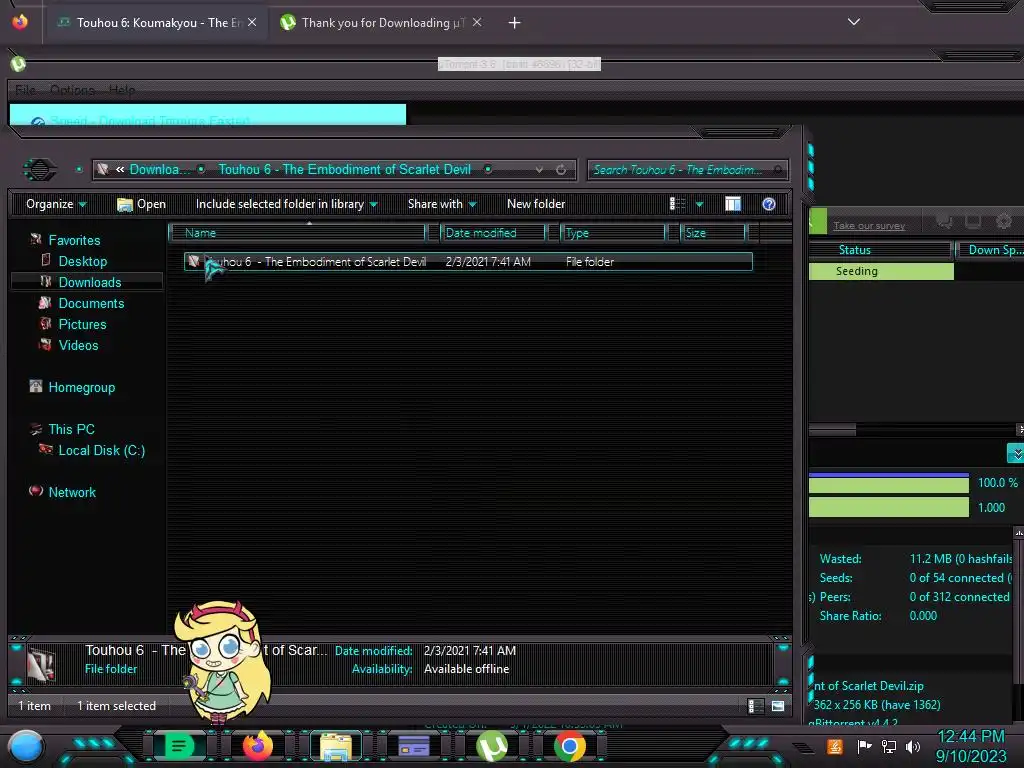This screenshot has width=1024, height=768.
Task: Select Downloads in navigation pane
Action: pyautogui.click(x=89, y=283)
